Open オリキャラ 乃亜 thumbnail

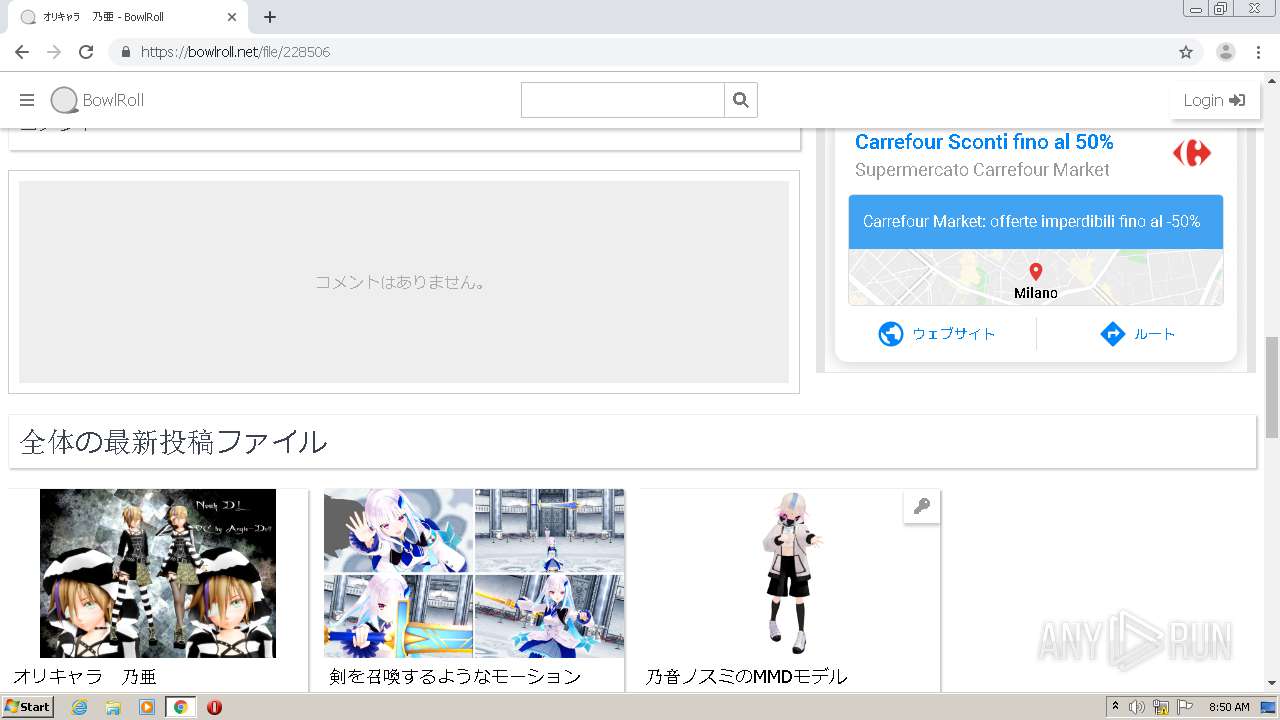[158, 573]
